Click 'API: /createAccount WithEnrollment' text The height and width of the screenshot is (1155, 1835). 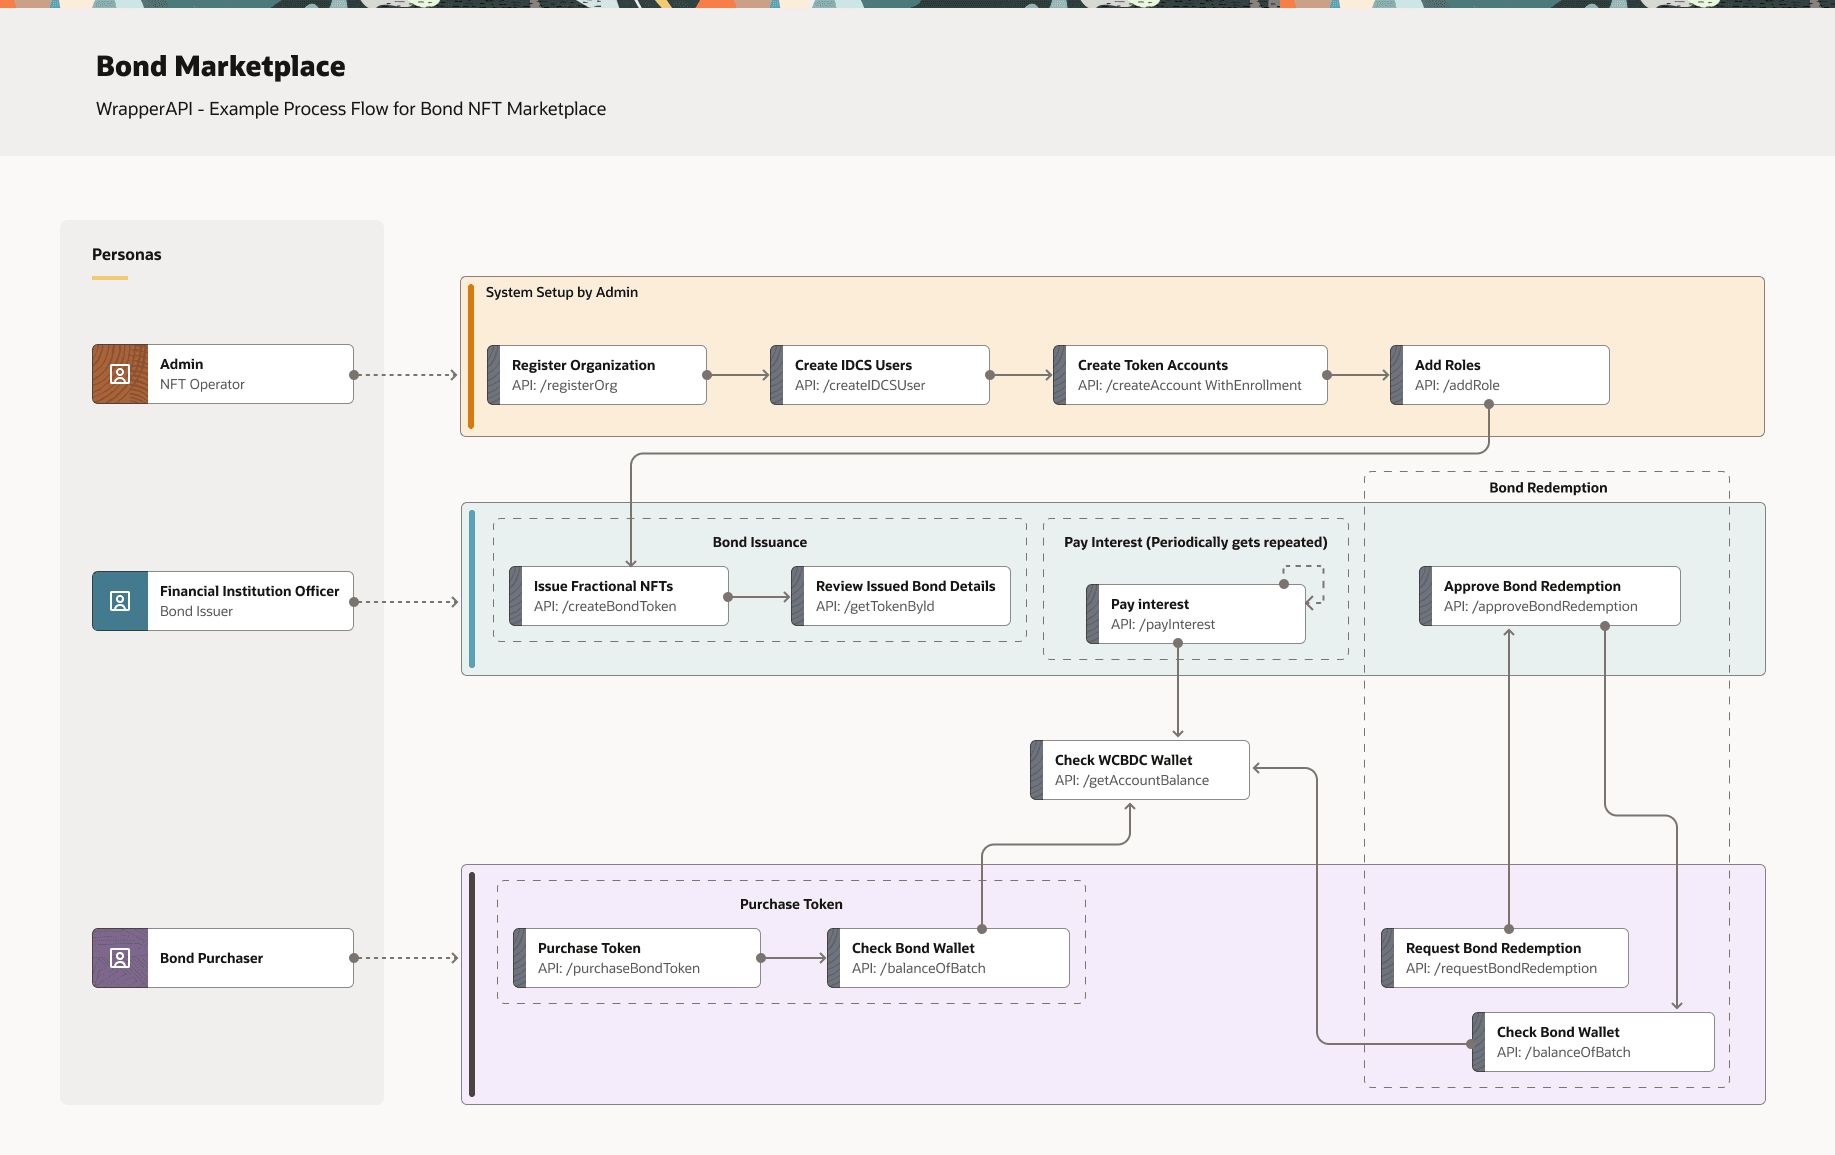tap(1190, 385)
